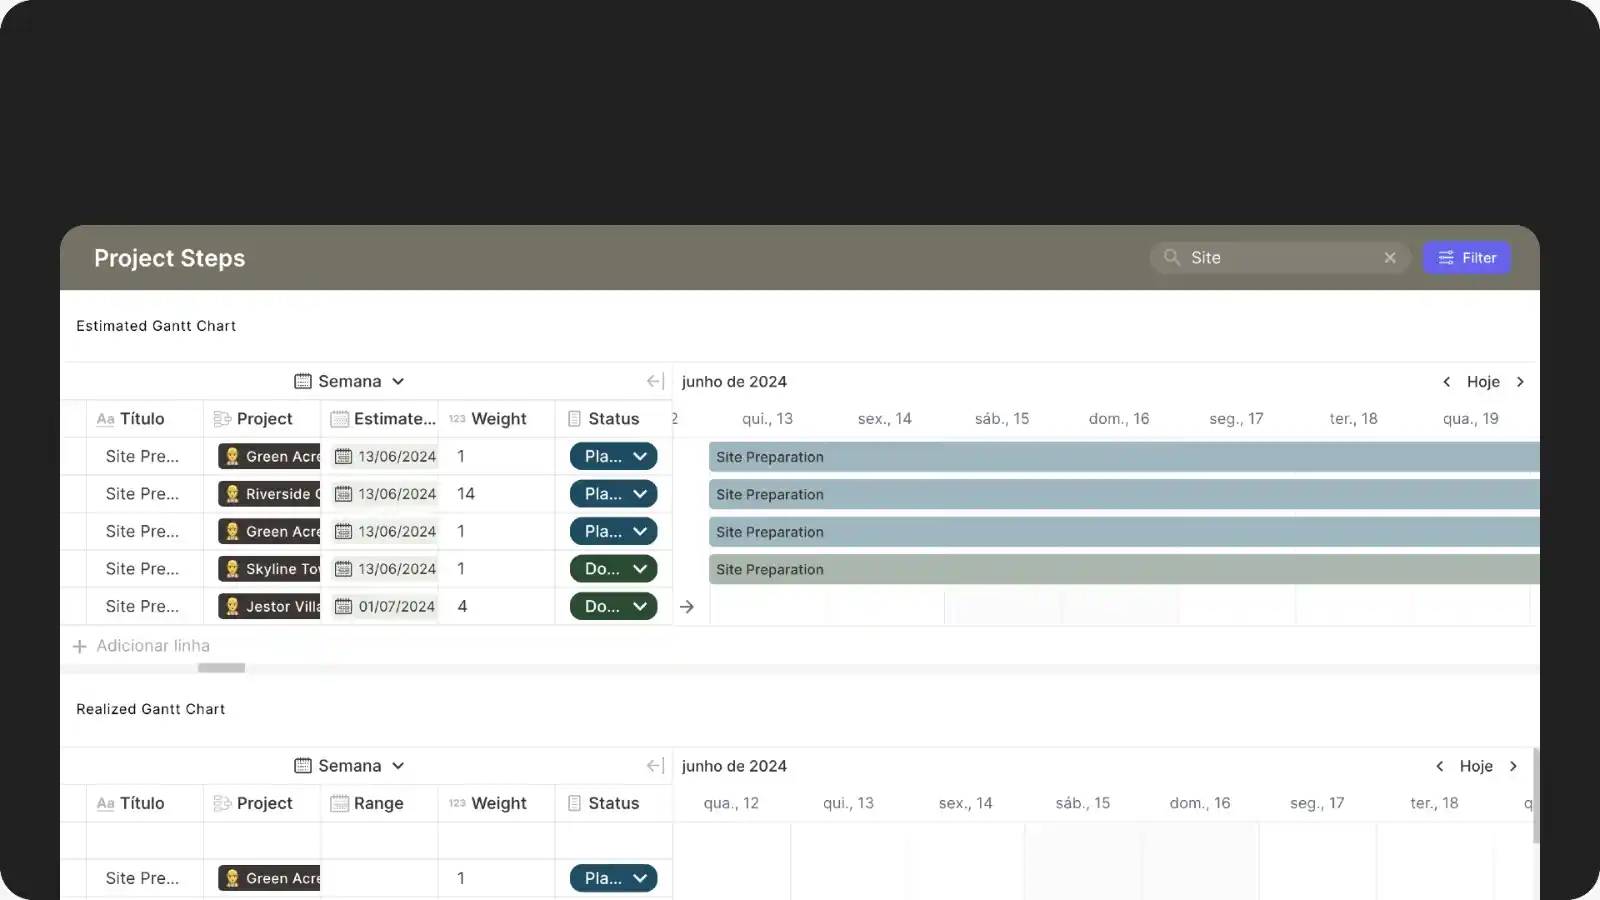Collapse the Realized Gantt table panel arrow
1600x900 pixels.
655,766
